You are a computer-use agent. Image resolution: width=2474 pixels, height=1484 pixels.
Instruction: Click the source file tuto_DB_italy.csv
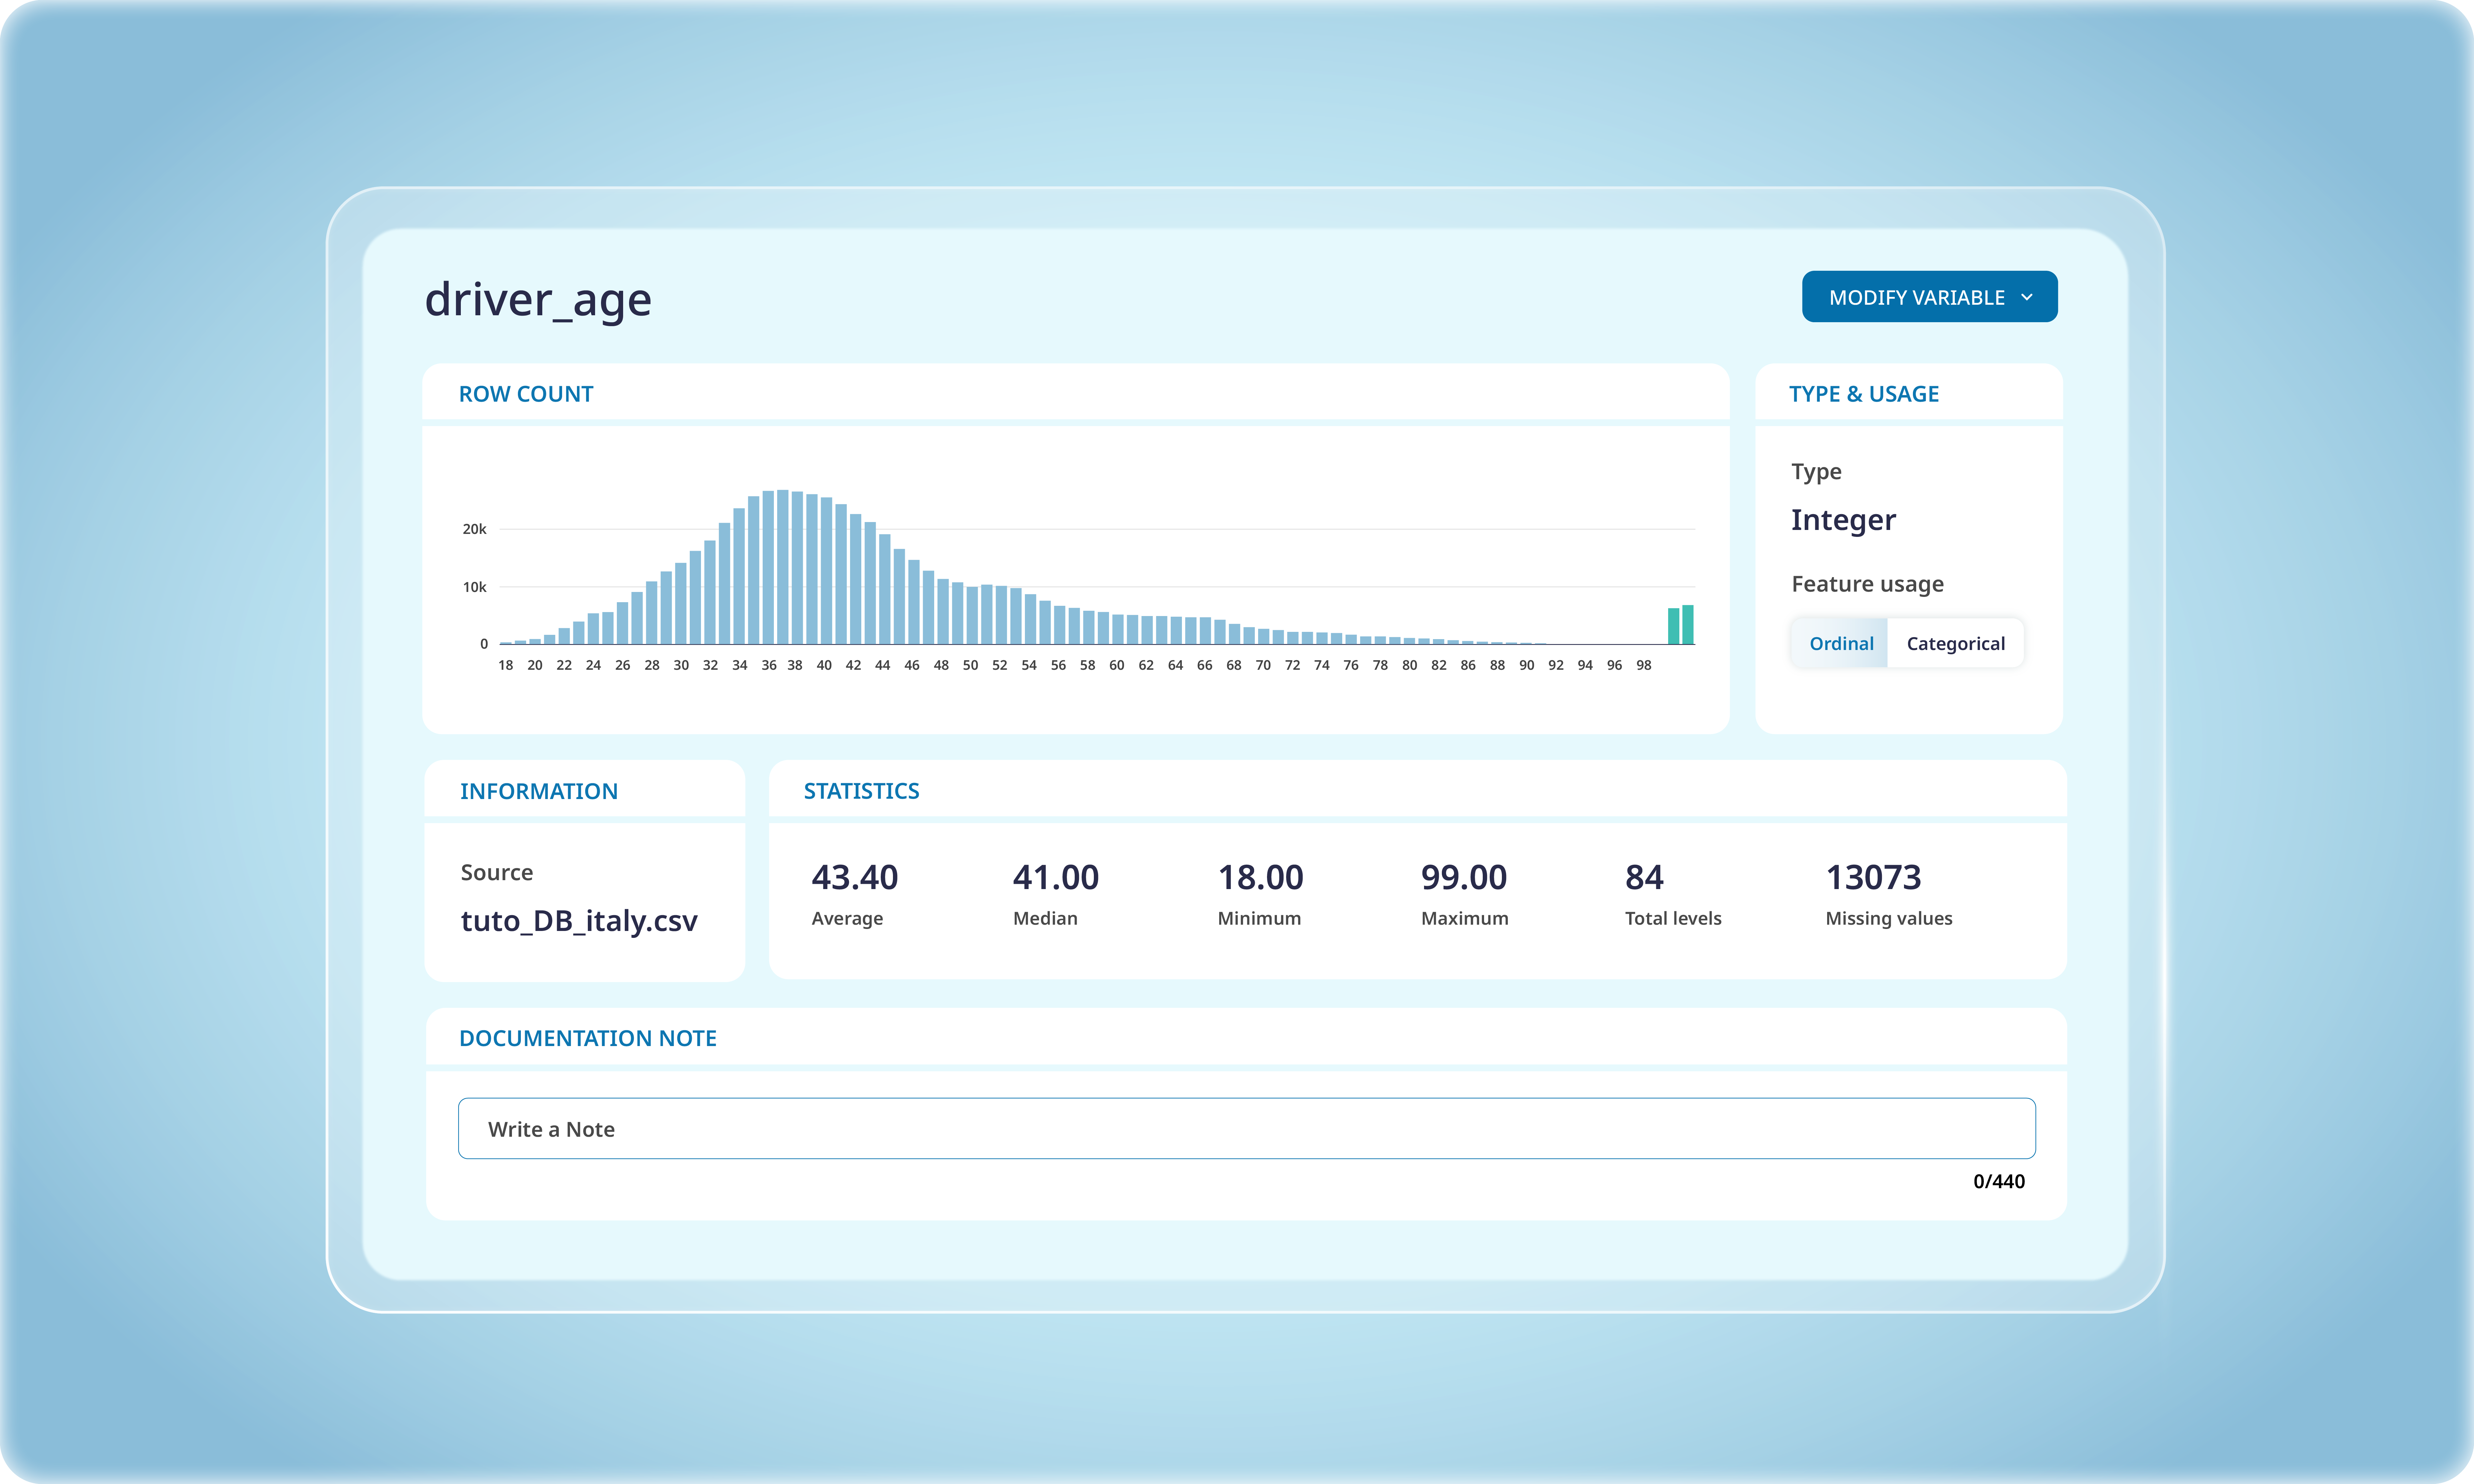[579, 921]
